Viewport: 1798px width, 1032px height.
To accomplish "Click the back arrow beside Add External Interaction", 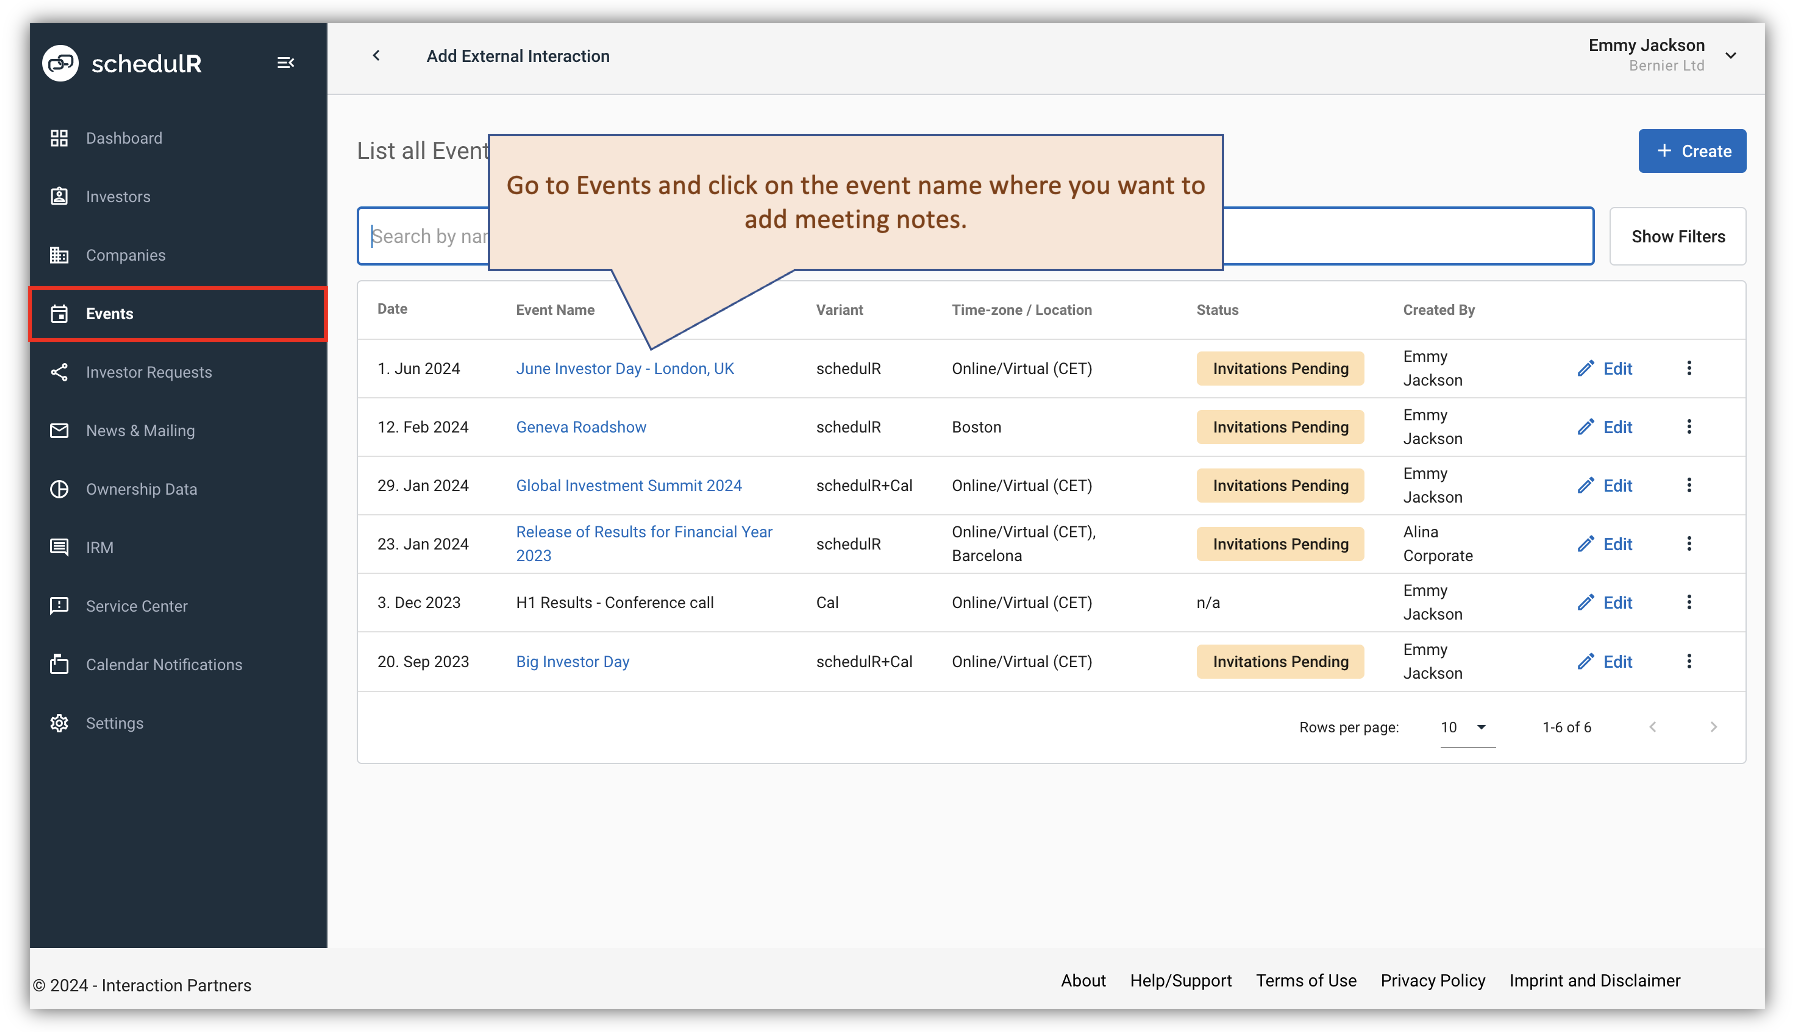I will click(x=377, y=56).
